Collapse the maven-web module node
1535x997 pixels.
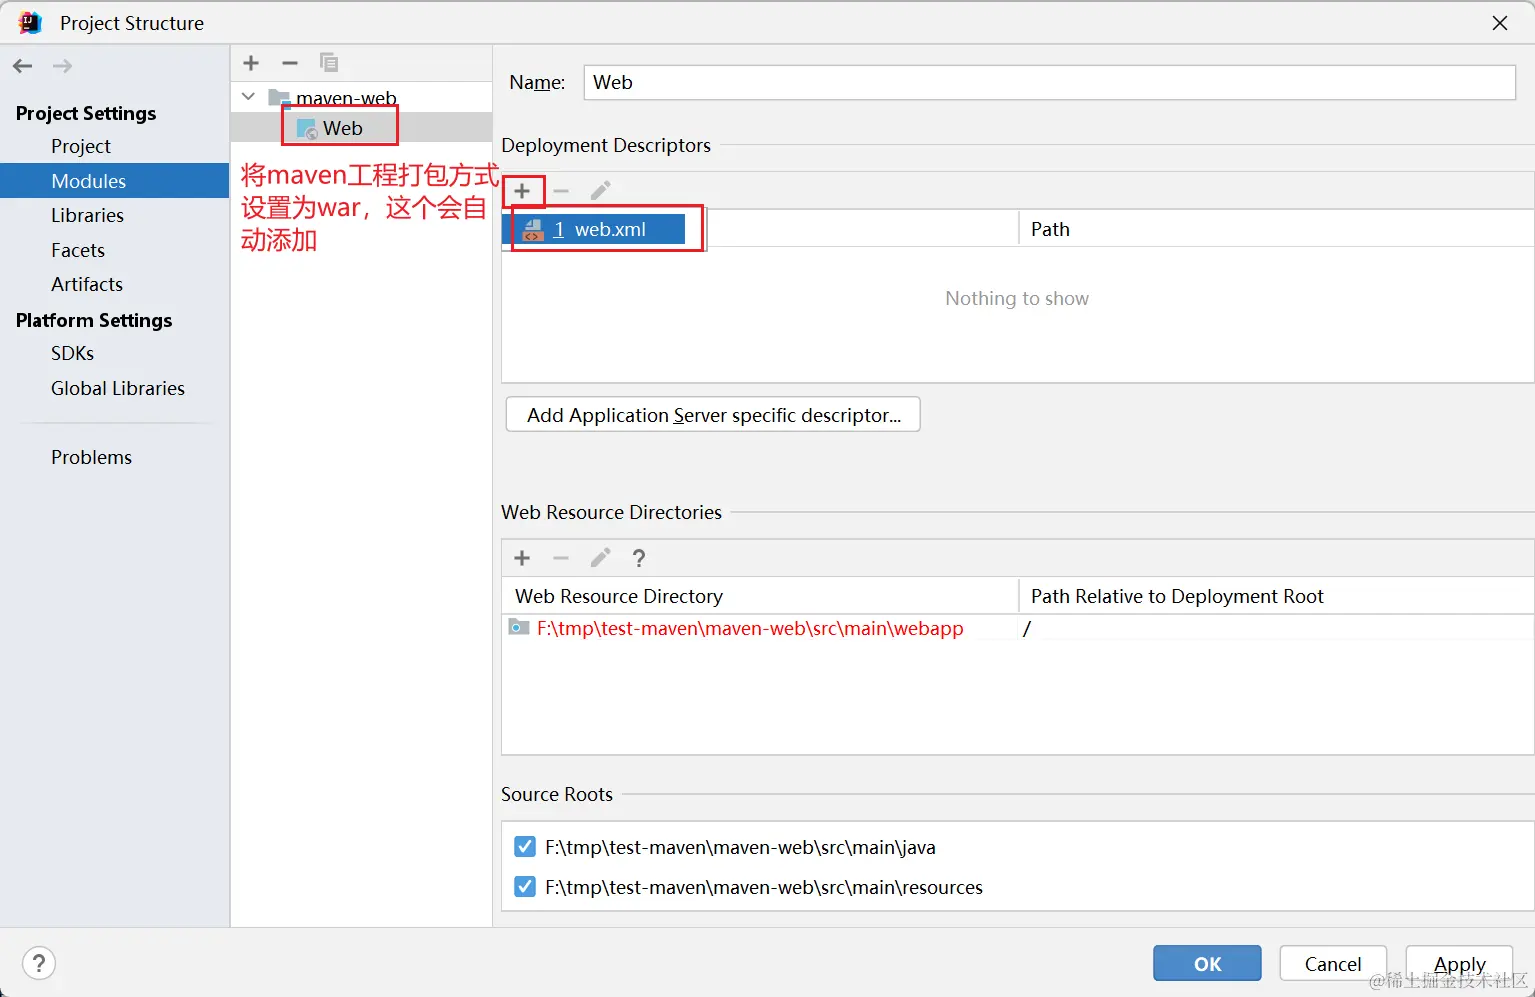click(249, 97)
